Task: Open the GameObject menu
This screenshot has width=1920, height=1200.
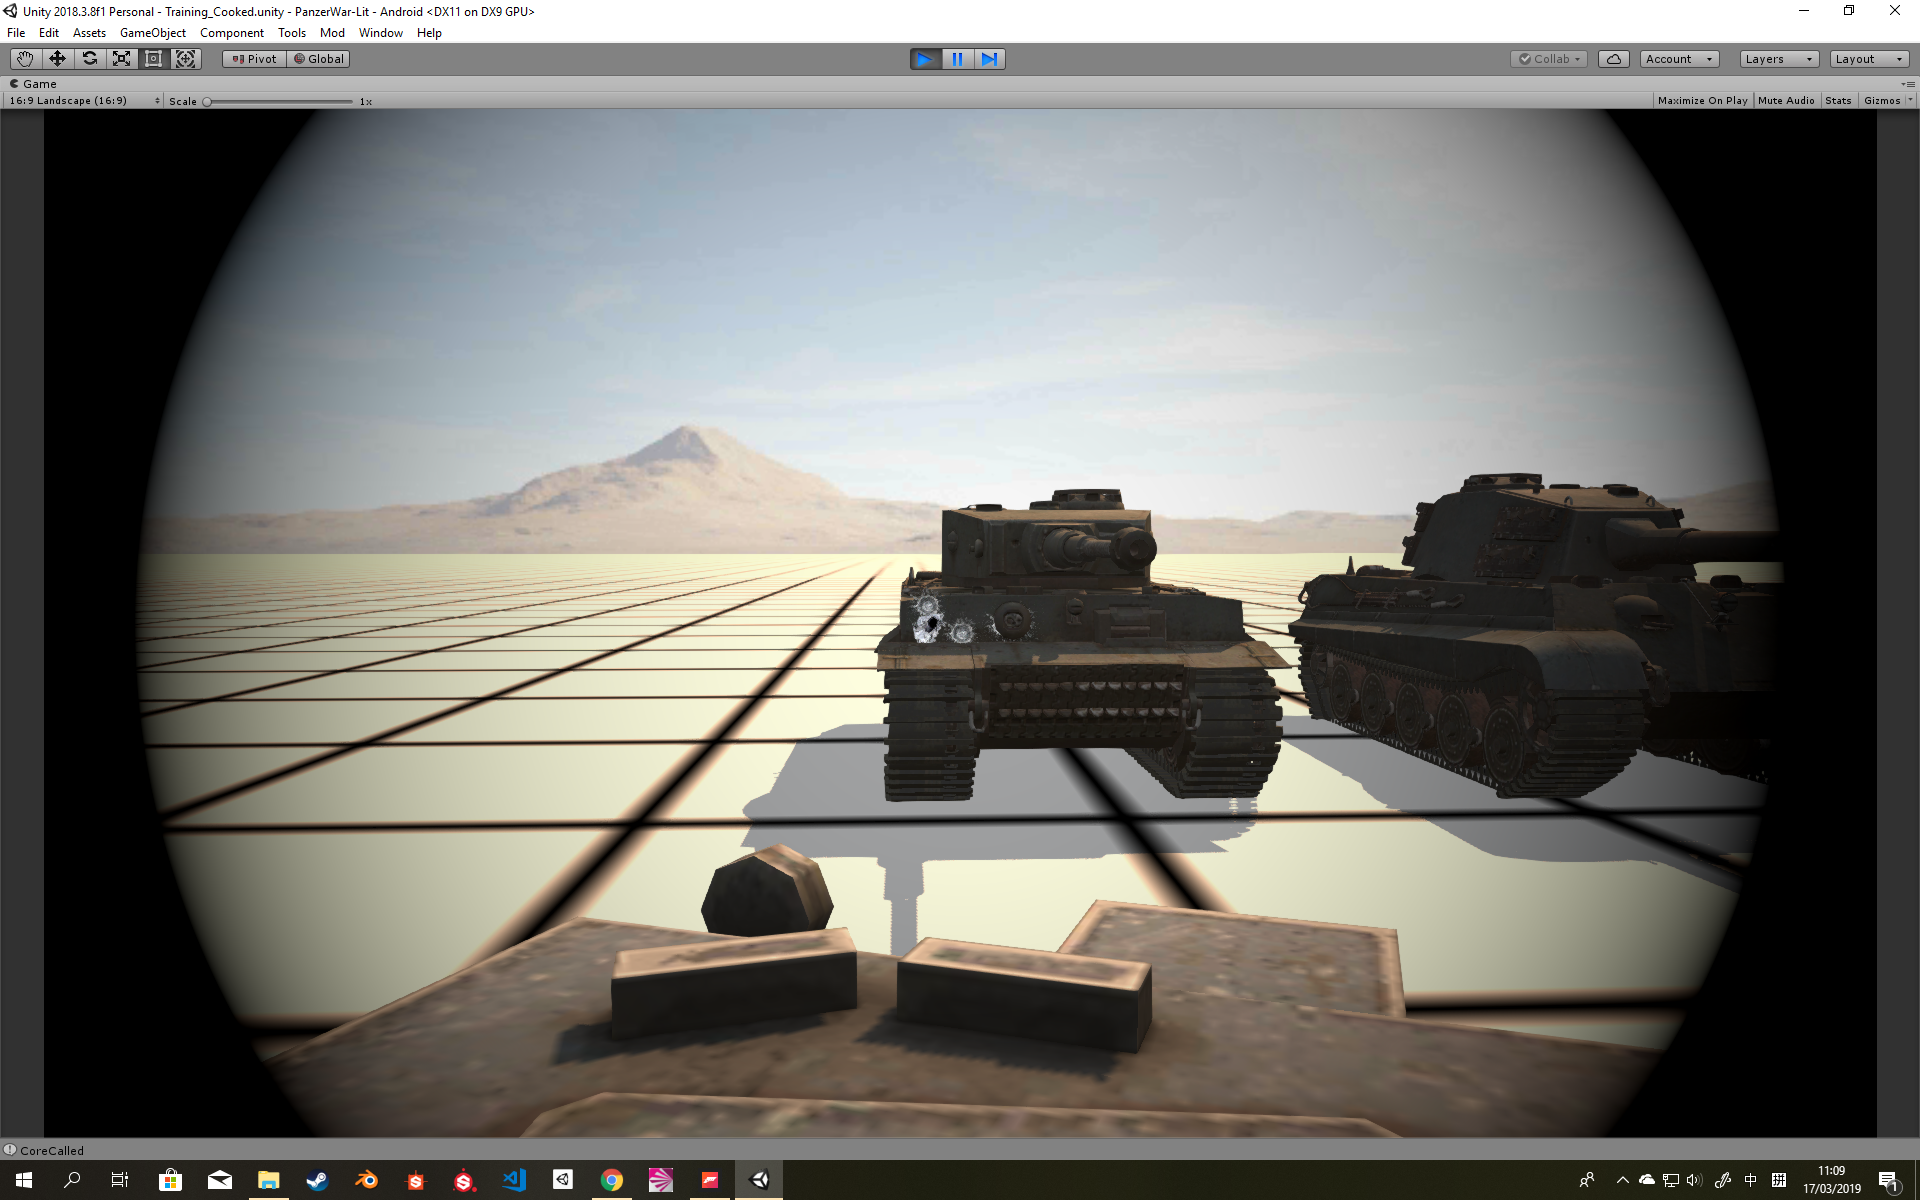Action: tap(153, 33)
